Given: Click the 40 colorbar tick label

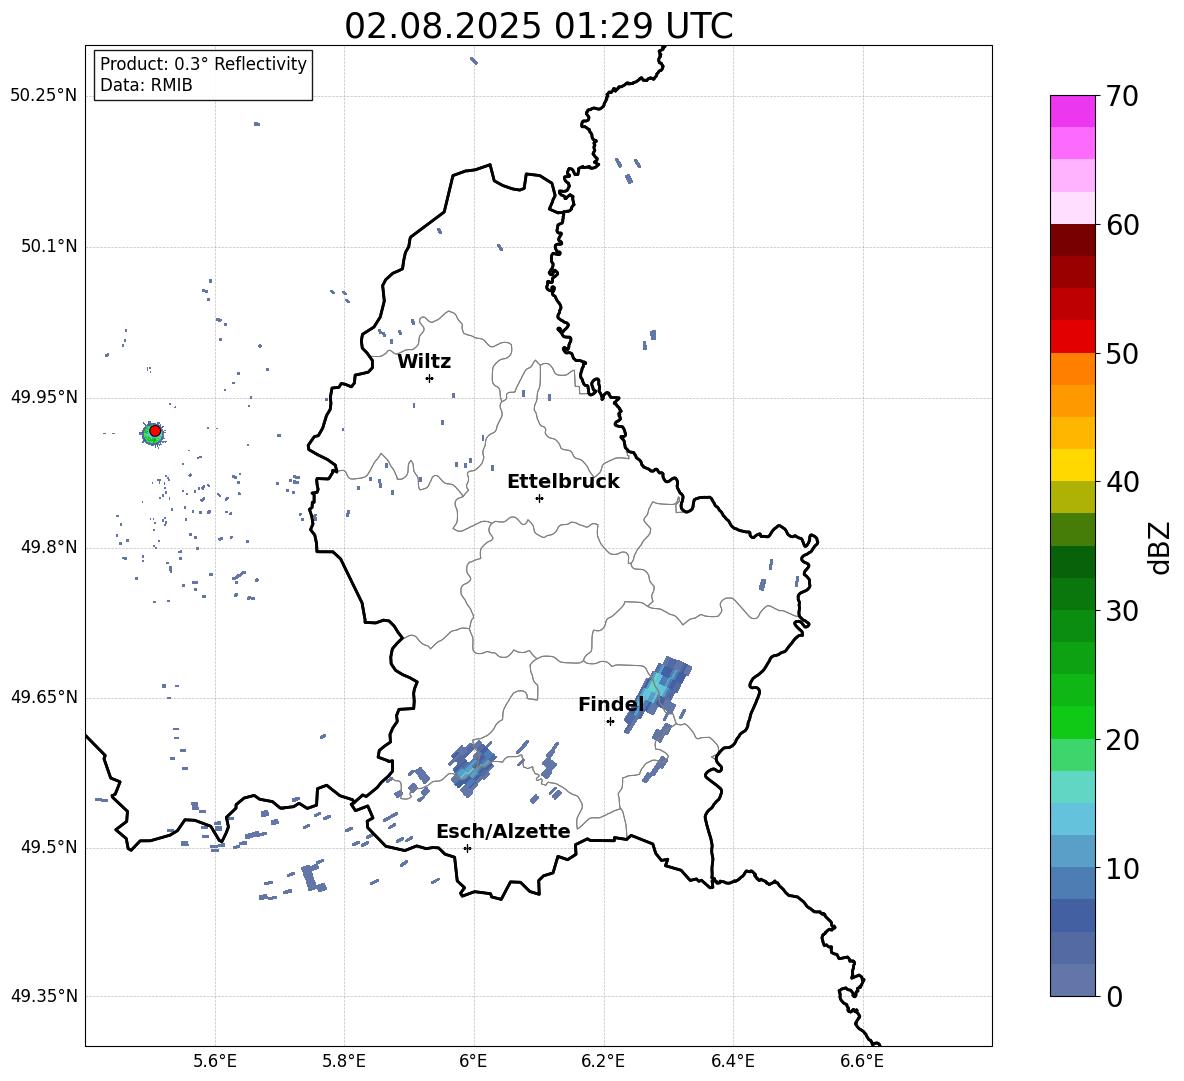Looking at the screenshot, I should tap(1121, 482).
